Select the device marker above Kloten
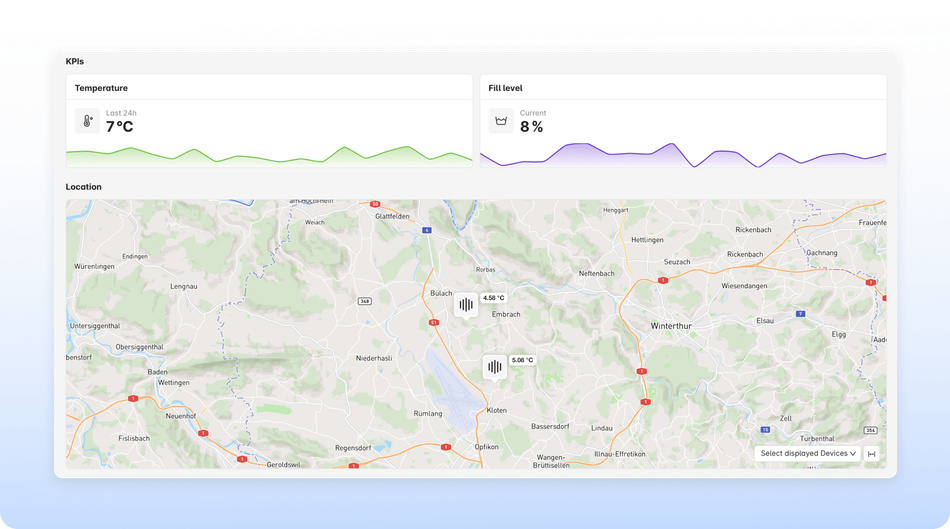The image size is (950, 529). click(x=494, y=367)
